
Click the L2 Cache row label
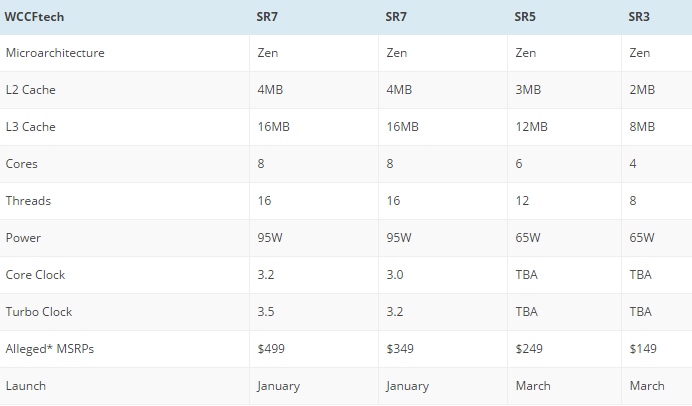[x=30, y=90]
